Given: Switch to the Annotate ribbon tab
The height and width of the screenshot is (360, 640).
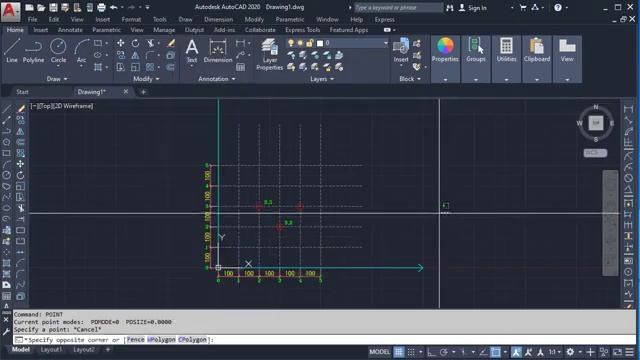Looking at the screenshot, I should click(70, 30).
